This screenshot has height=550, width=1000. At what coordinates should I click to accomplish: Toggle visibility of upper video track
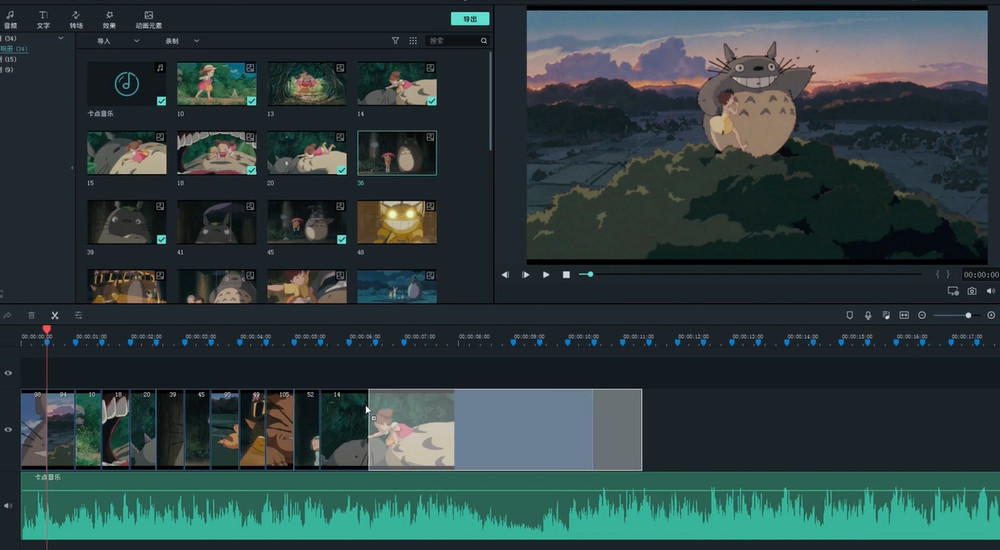coord(8,373)
